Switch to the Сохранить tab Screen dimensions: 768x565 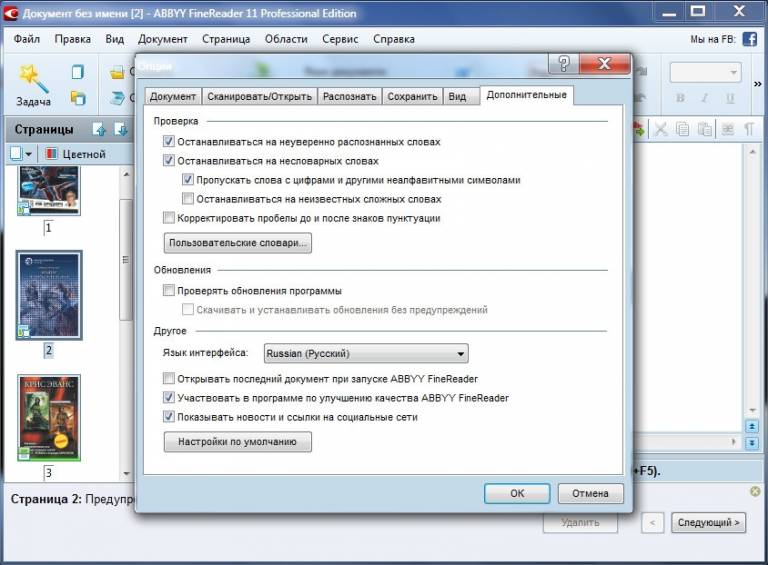tap(412, 96)
